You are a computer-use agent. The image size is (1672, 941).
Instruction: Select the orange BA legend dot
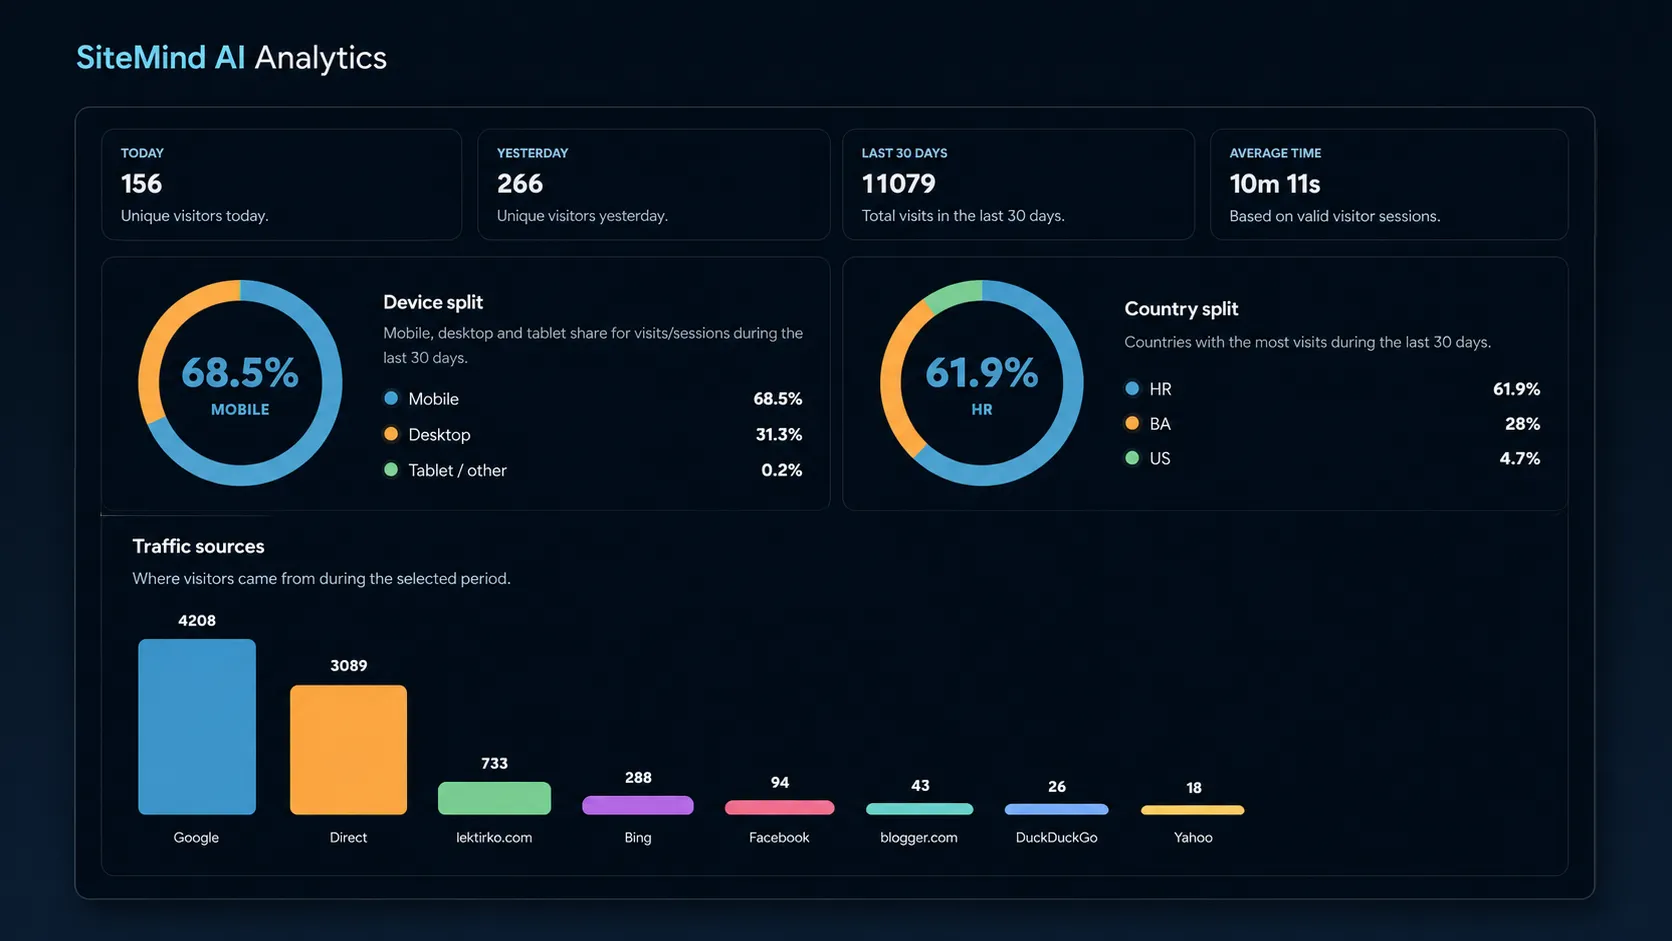pyautogui.click(x=1132, y=423)
